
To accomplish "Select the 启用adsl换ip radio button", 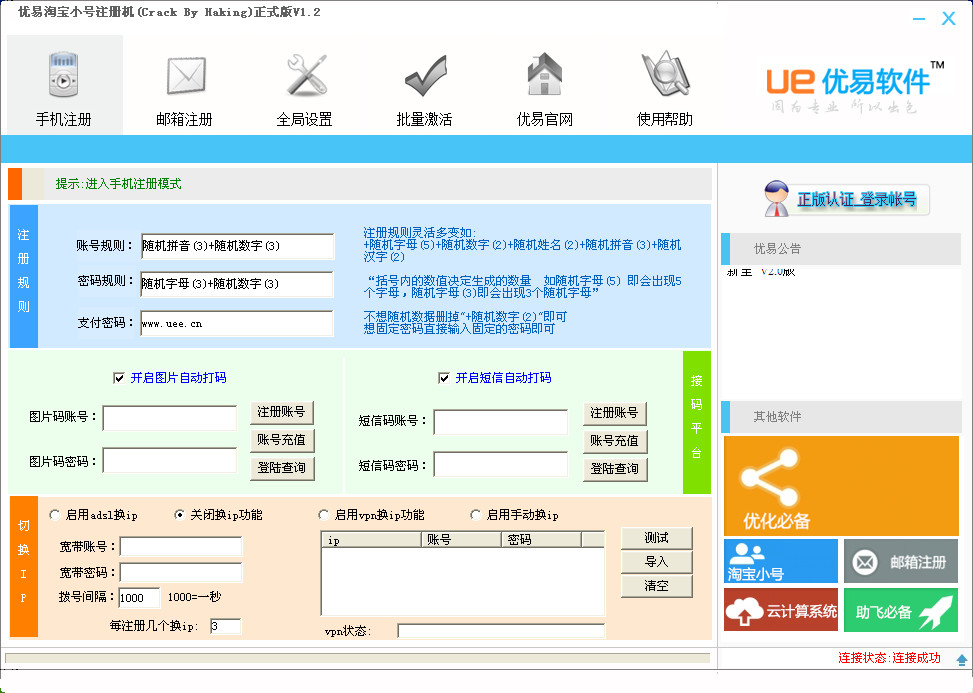I will point(53,514).
